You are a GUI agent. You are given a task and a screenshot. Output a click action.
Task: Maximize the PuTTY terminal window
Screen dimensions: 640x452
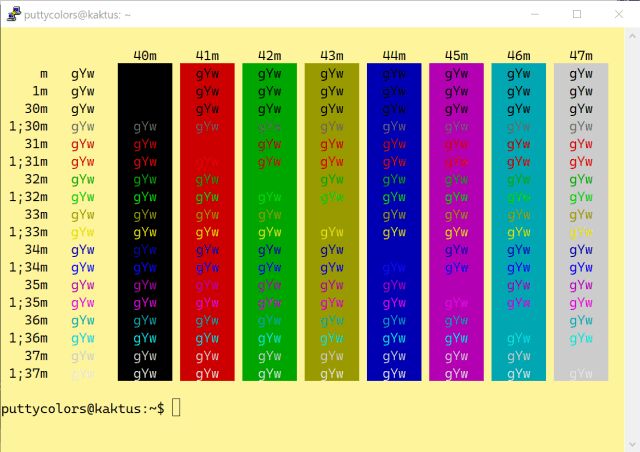point(577,14)
